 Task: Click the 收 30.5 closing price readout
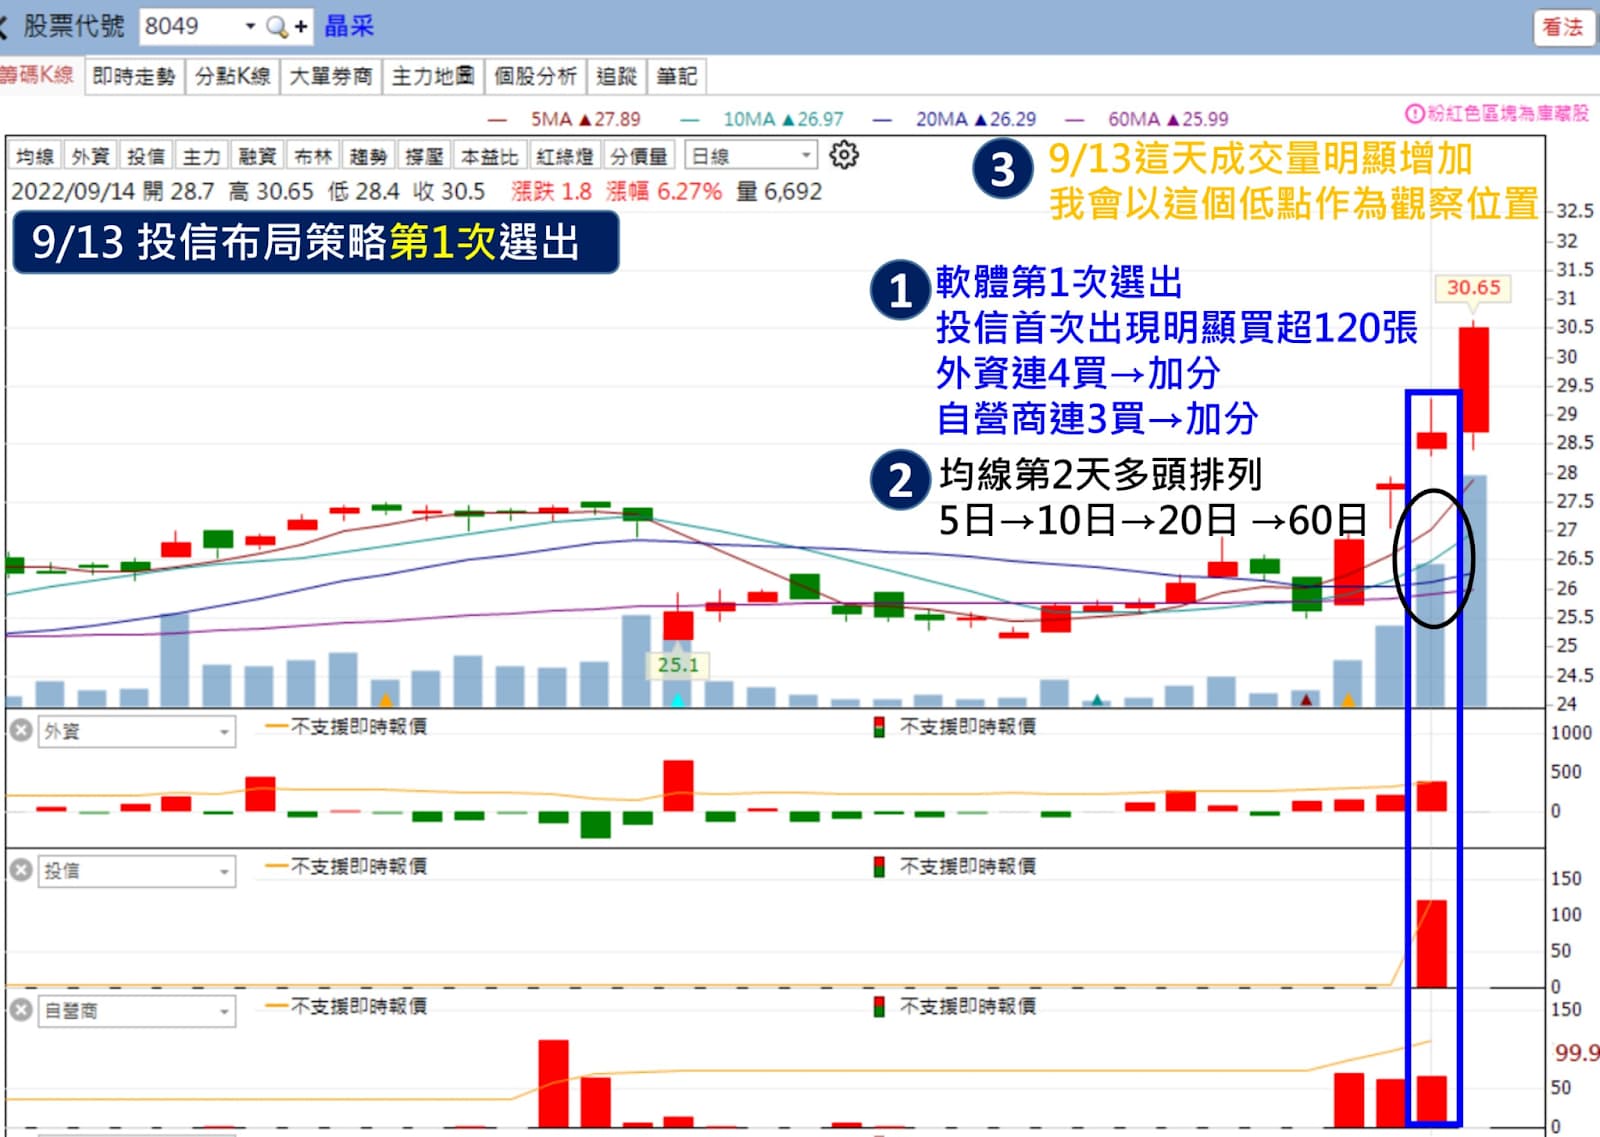click(x=449, y=191)
